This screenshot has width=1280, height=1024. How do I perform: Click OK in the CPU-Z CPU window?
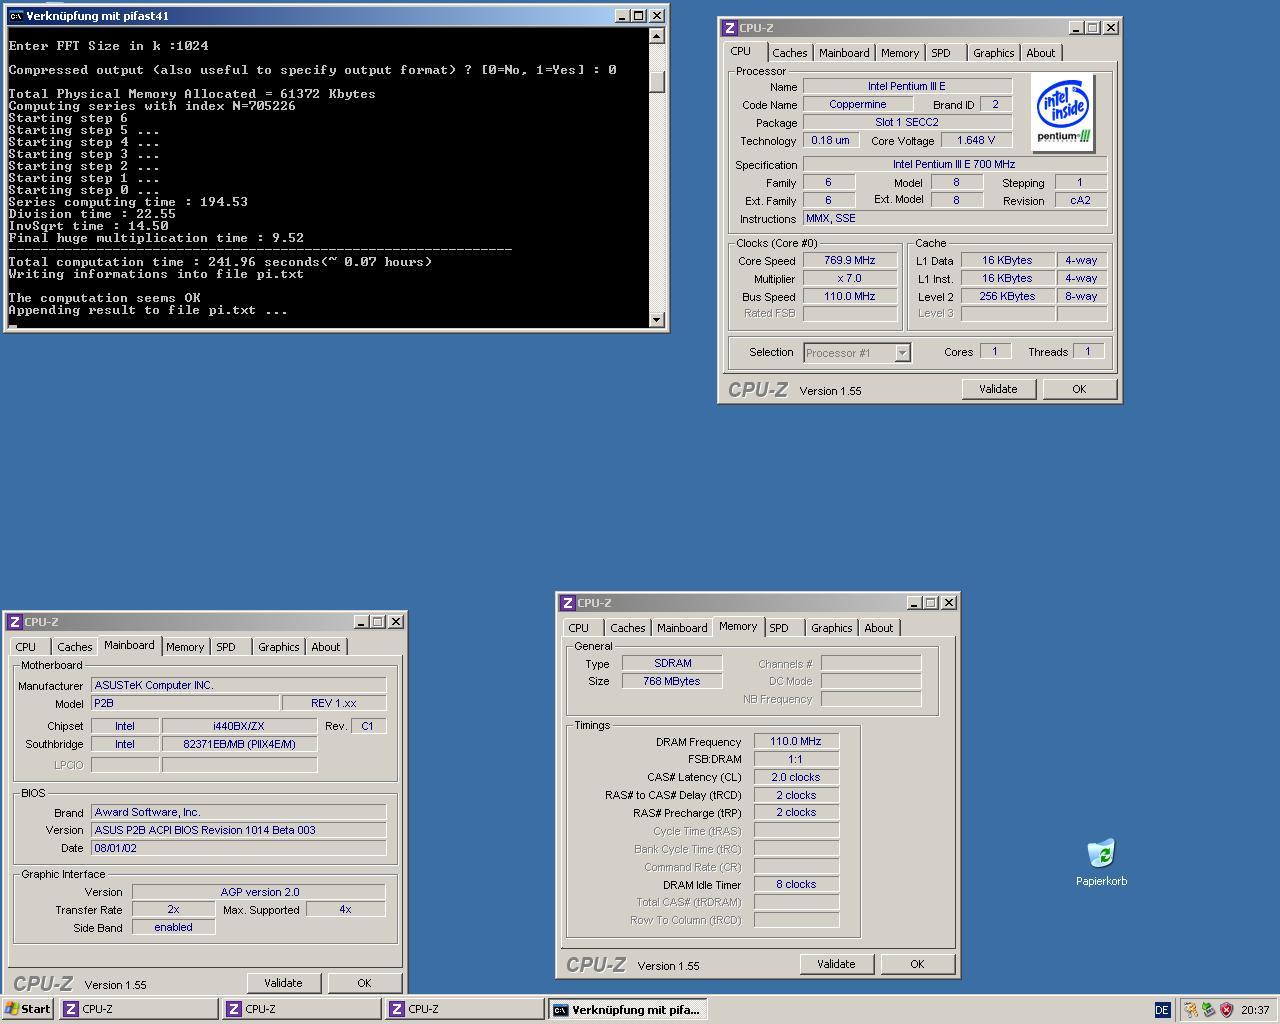pyautogui.click(x=1079, y=389)
